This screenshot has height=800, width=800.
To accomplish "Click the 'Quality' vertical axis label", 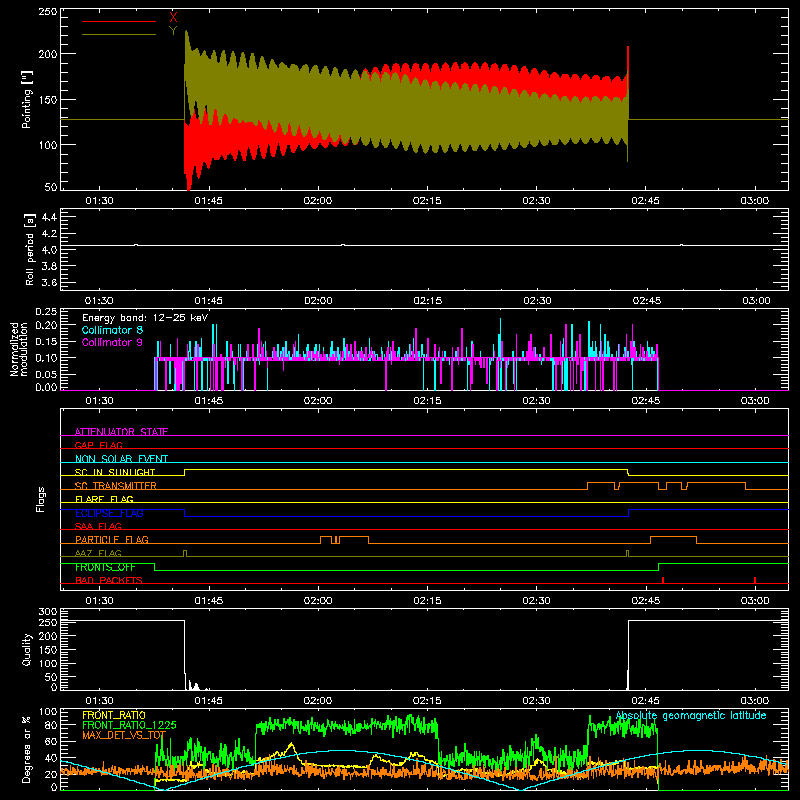I will [x=27, y=649].
